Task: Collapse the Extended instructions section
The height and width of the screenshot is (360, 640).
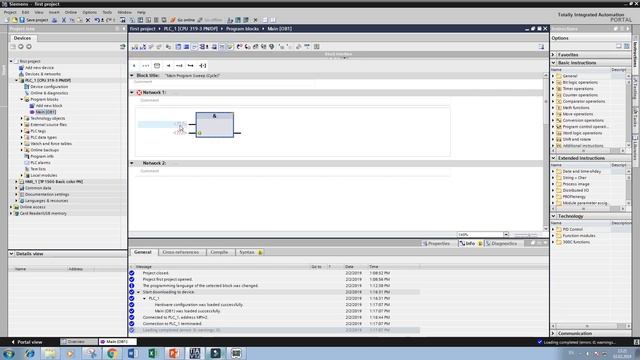Action: (554, 158)
